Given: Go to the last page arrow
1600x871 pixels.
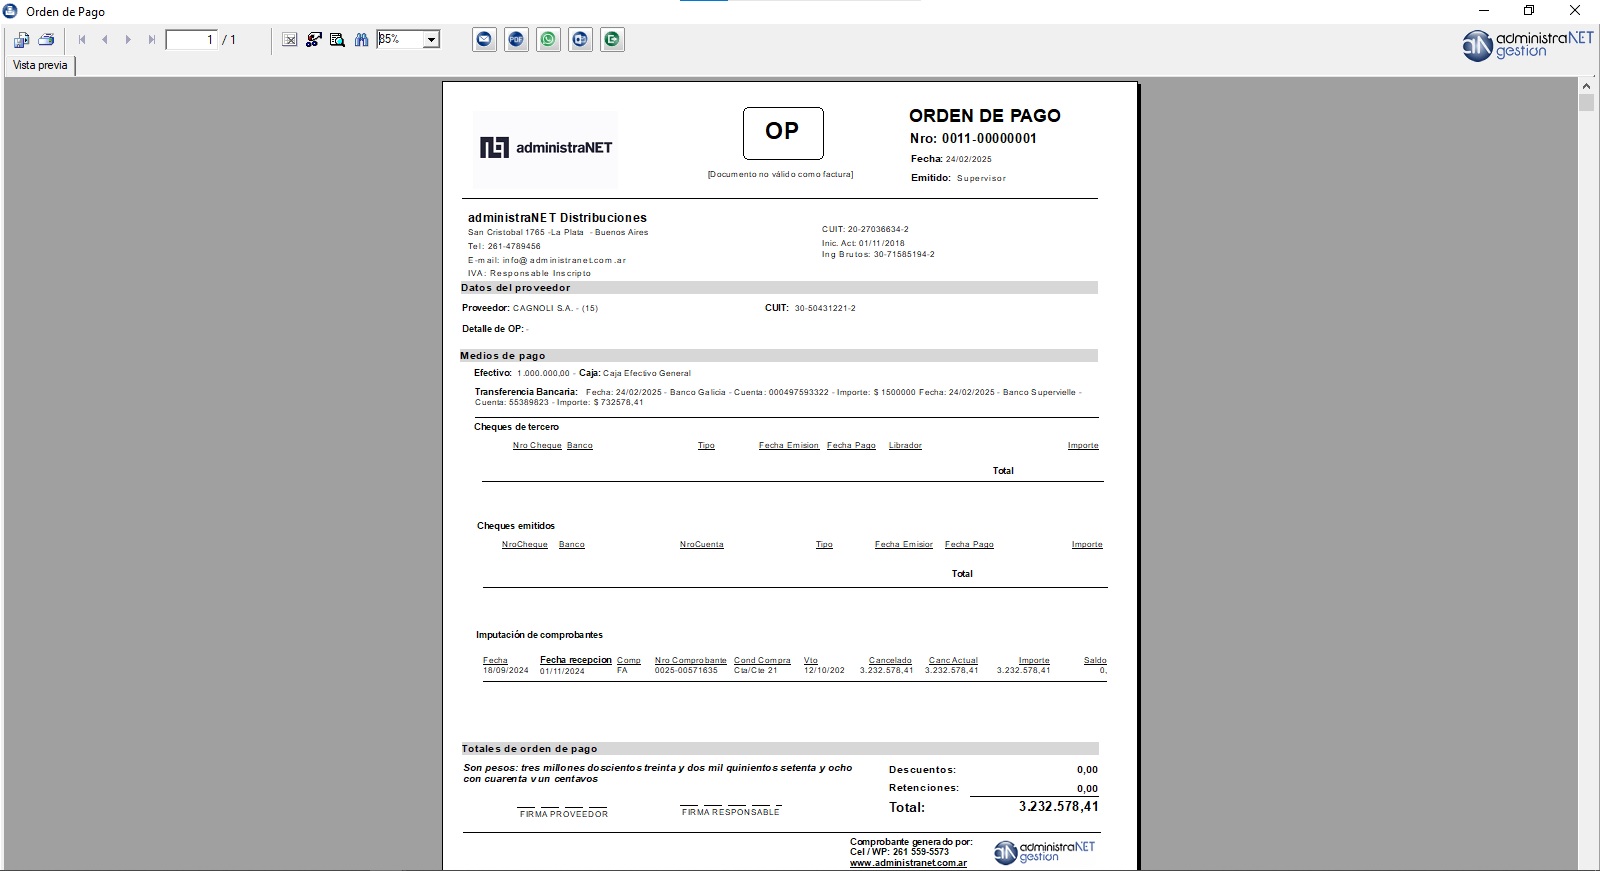Looking at the screenshot, I should tap(152, 40).
